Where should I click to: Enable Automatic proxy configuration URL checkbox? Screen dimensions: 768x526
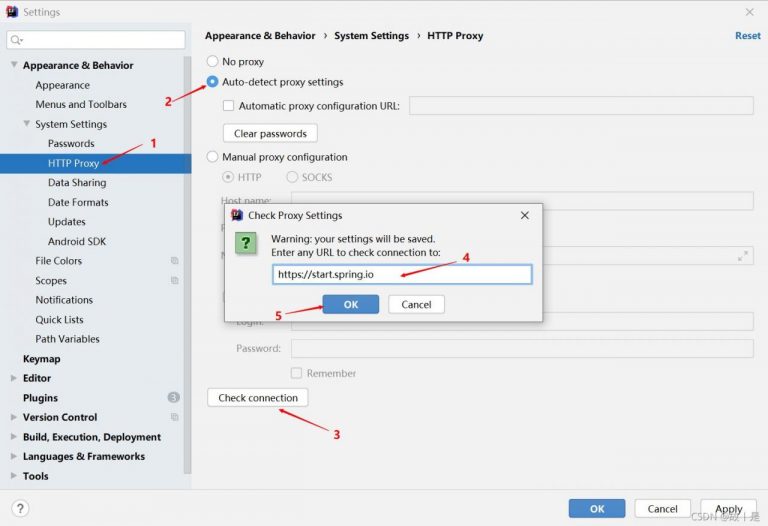coord(228,106)
